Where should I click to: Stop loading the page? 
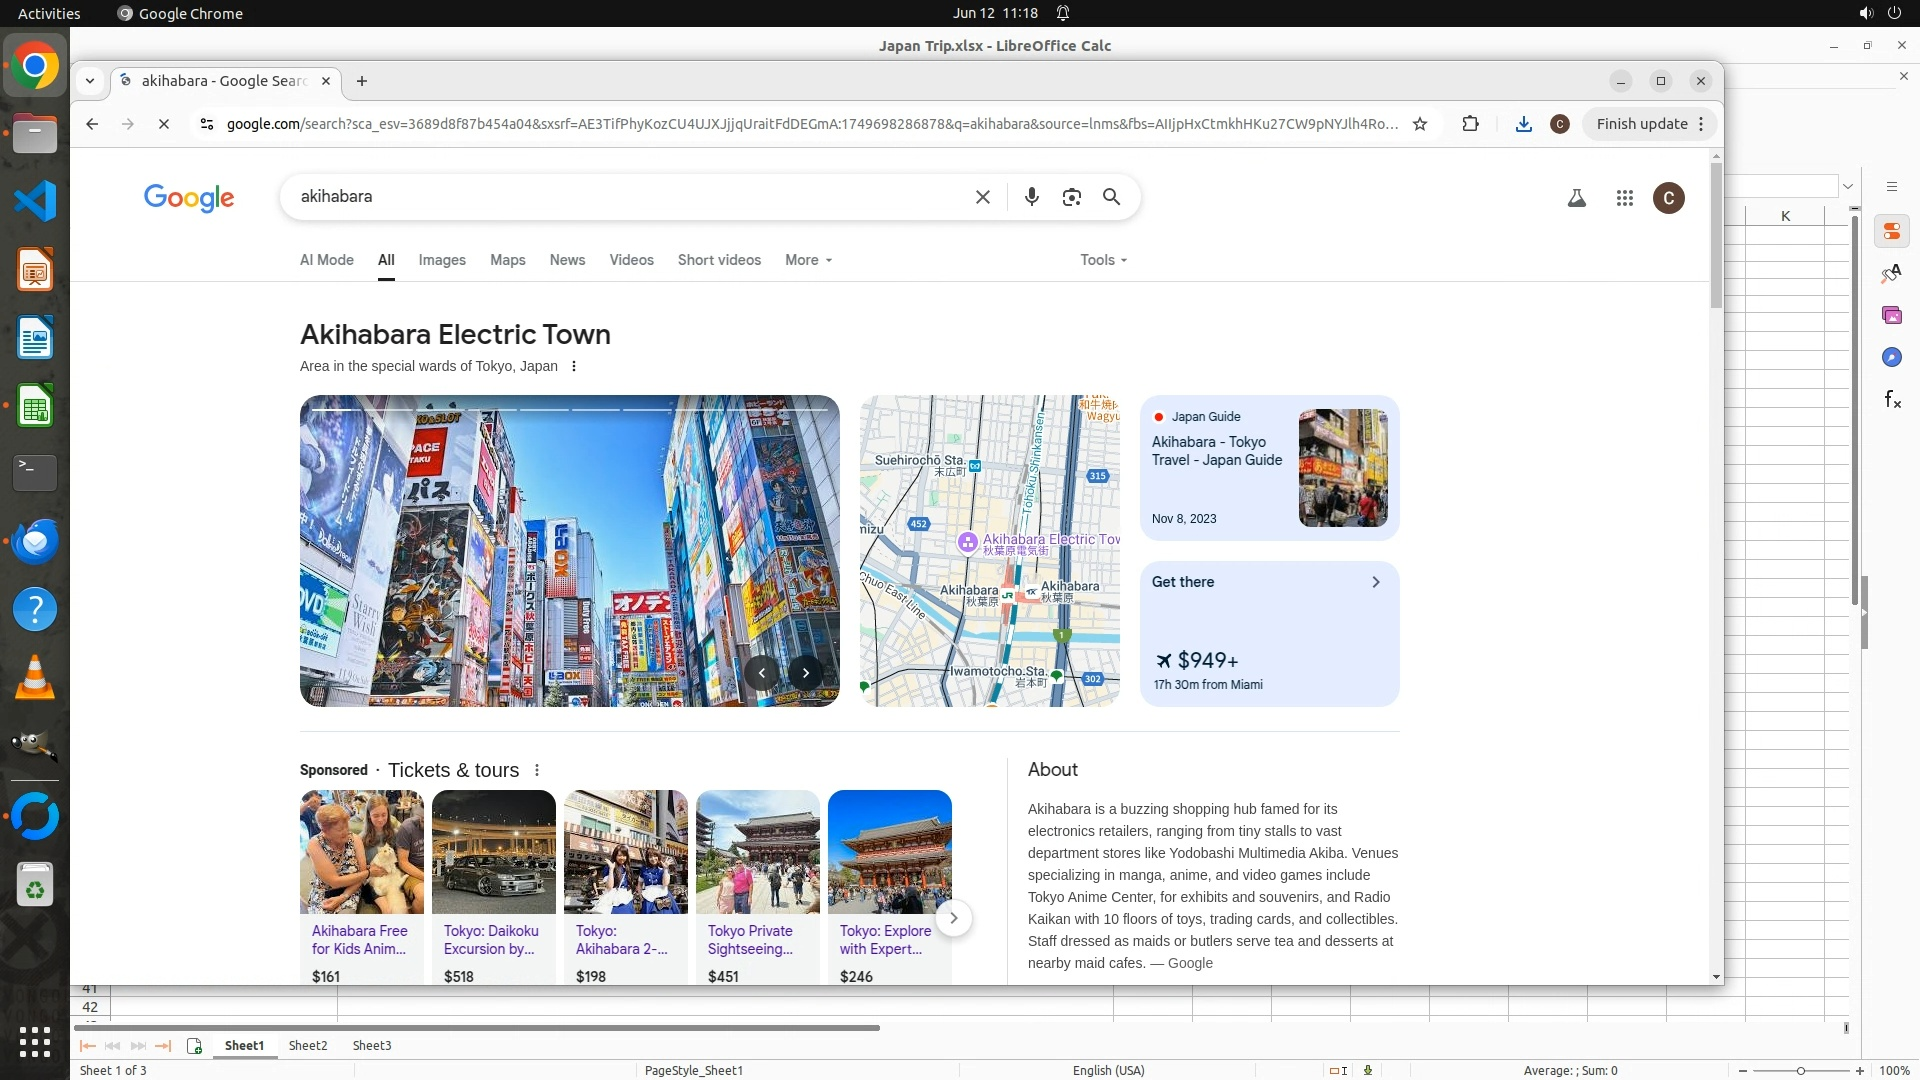pyautogui.click(x=164, y=124)
